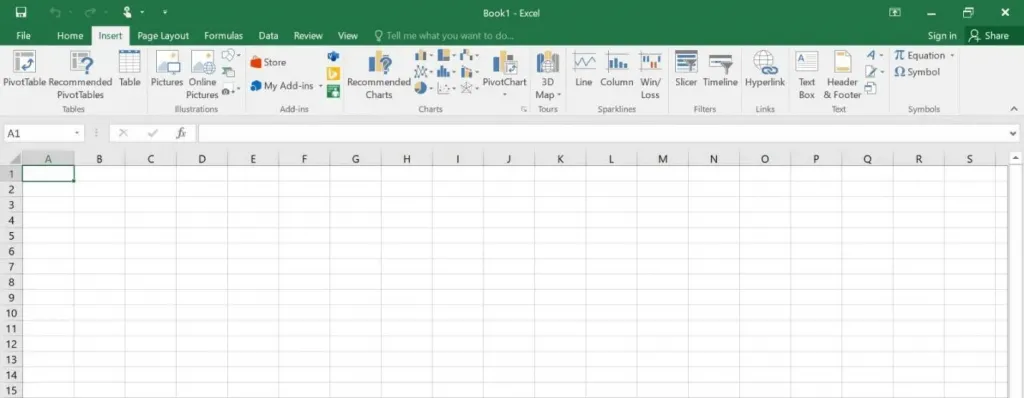Open the Store add-ins button
1024x398 pixels.
(268, 62)
